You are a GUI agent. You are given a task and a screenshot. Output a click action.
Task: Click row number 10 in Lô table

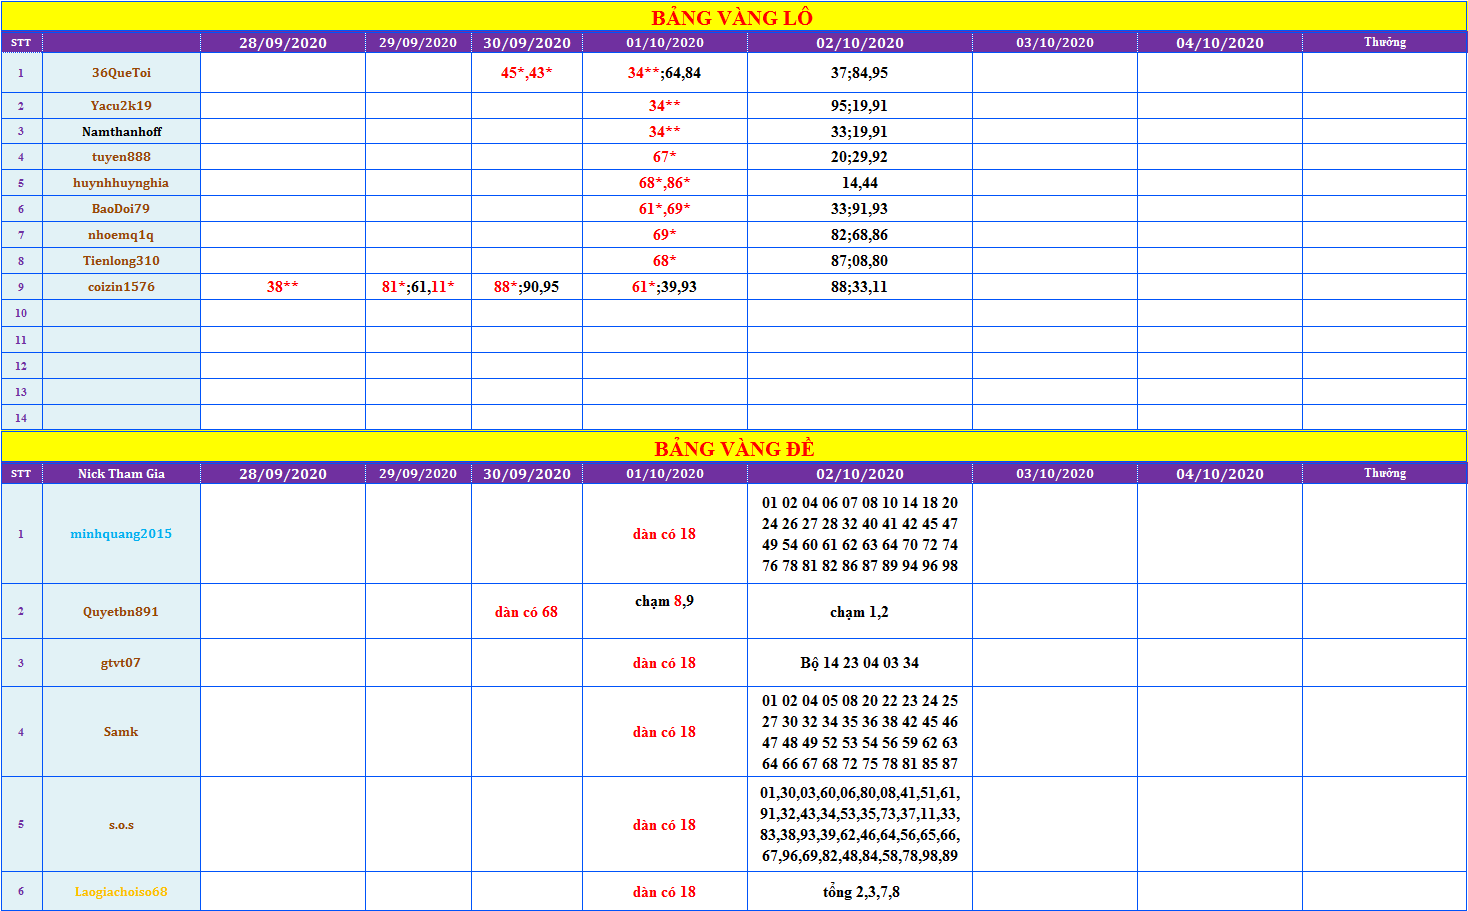point(21,312)
